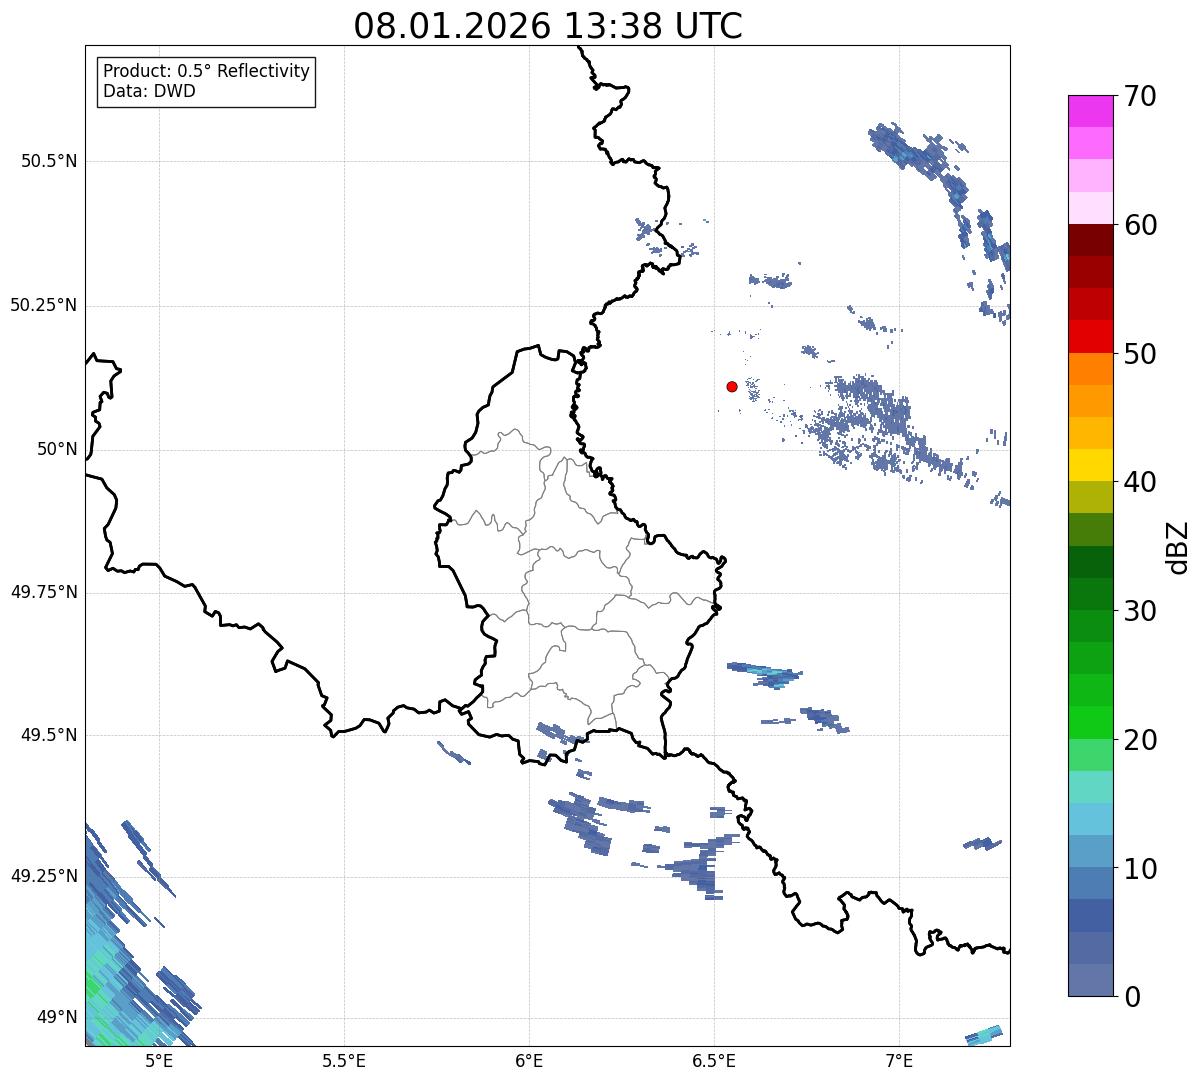
Task: Click the 49.25°N latitude label
Action: click(x=43, y=876)
